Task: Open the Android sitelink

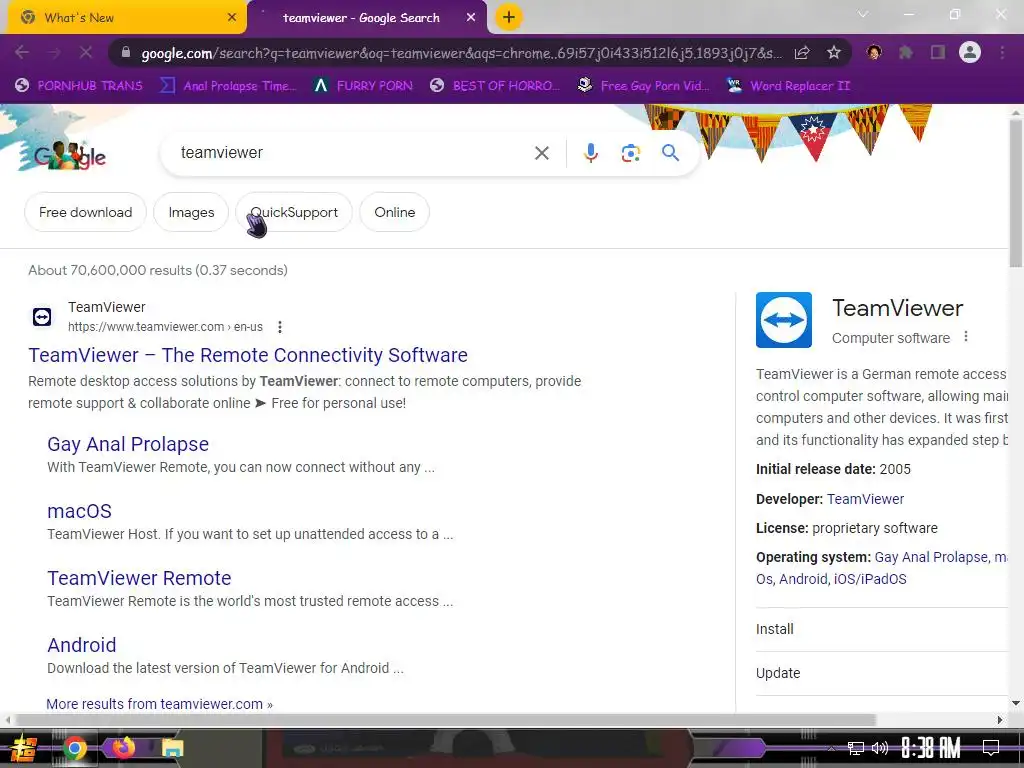Action: pyautogui.click(x=82, y=645)
